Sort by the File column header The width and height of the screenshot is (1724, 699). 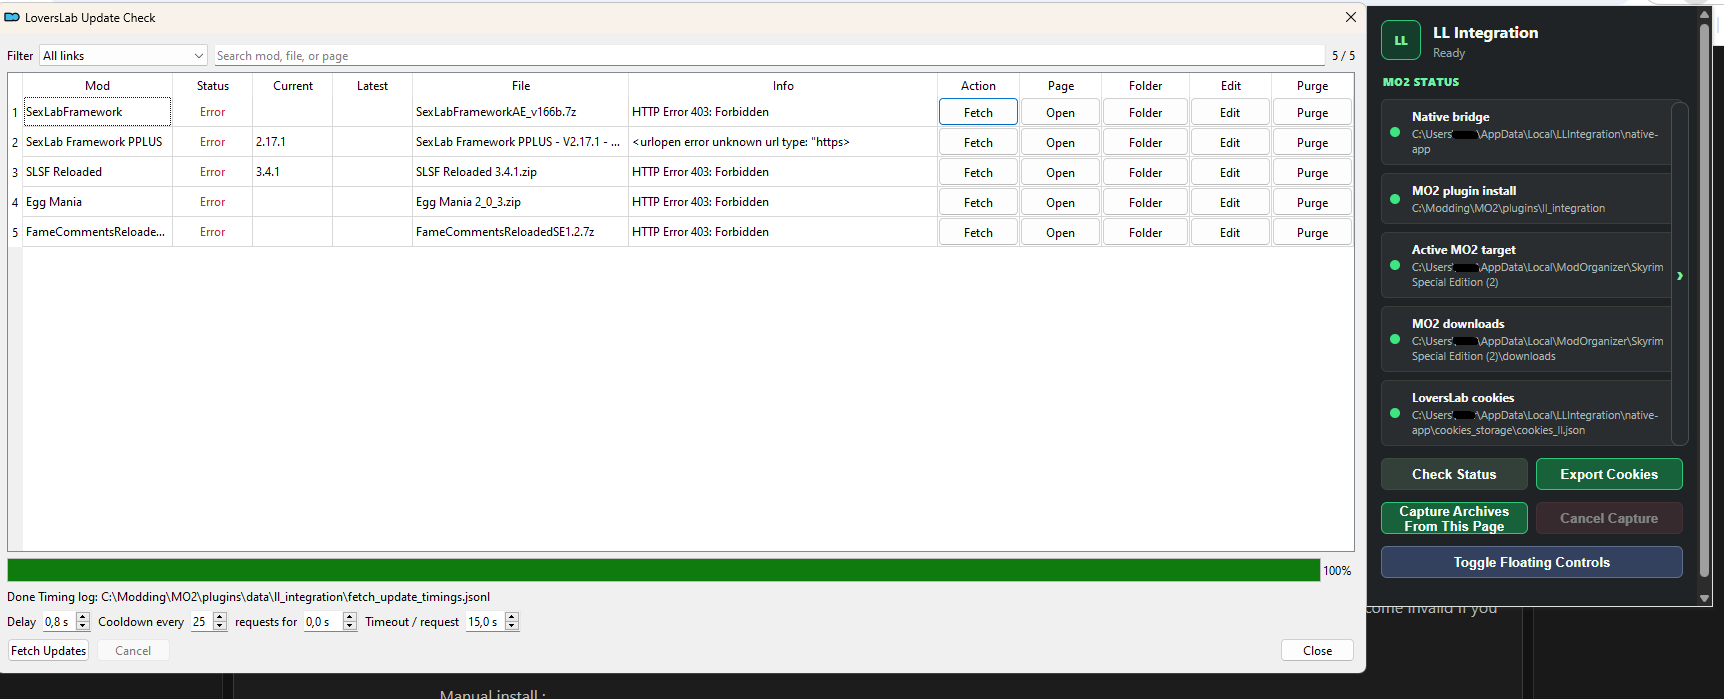pyautogui.click(x=520, y=85)
